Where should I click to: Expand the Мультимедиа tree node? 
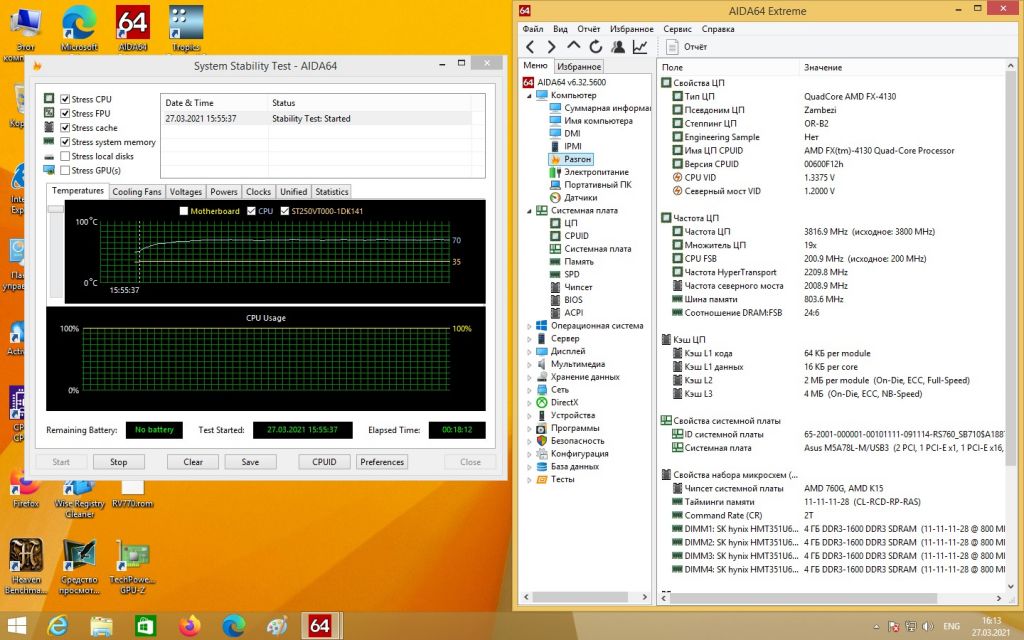tap(530, 364)
